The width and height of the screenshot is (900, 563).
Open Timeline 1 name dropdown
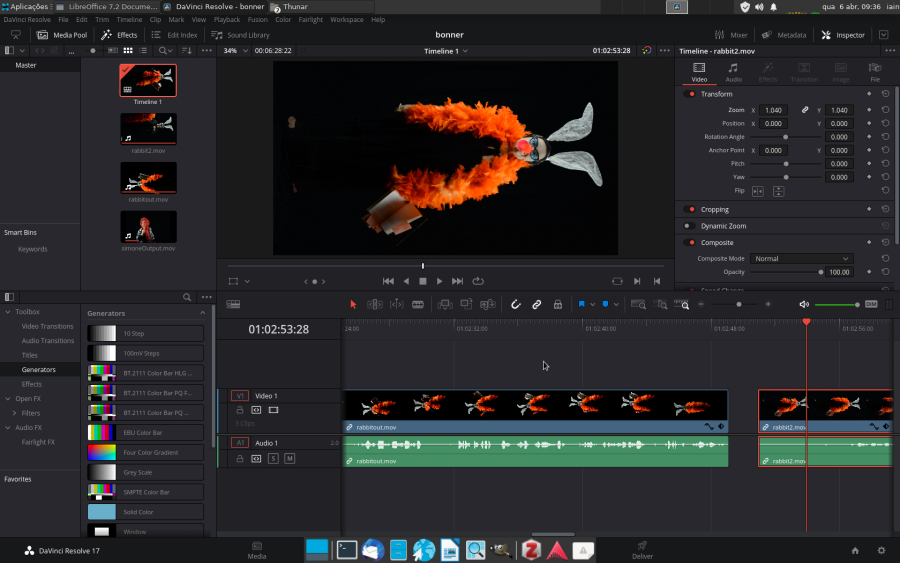click(445, 51)
